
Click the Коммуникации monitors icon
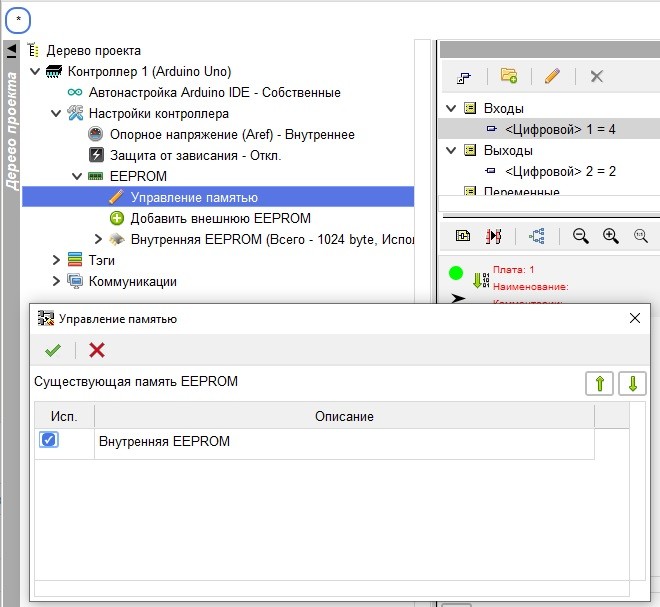[75, 281]
